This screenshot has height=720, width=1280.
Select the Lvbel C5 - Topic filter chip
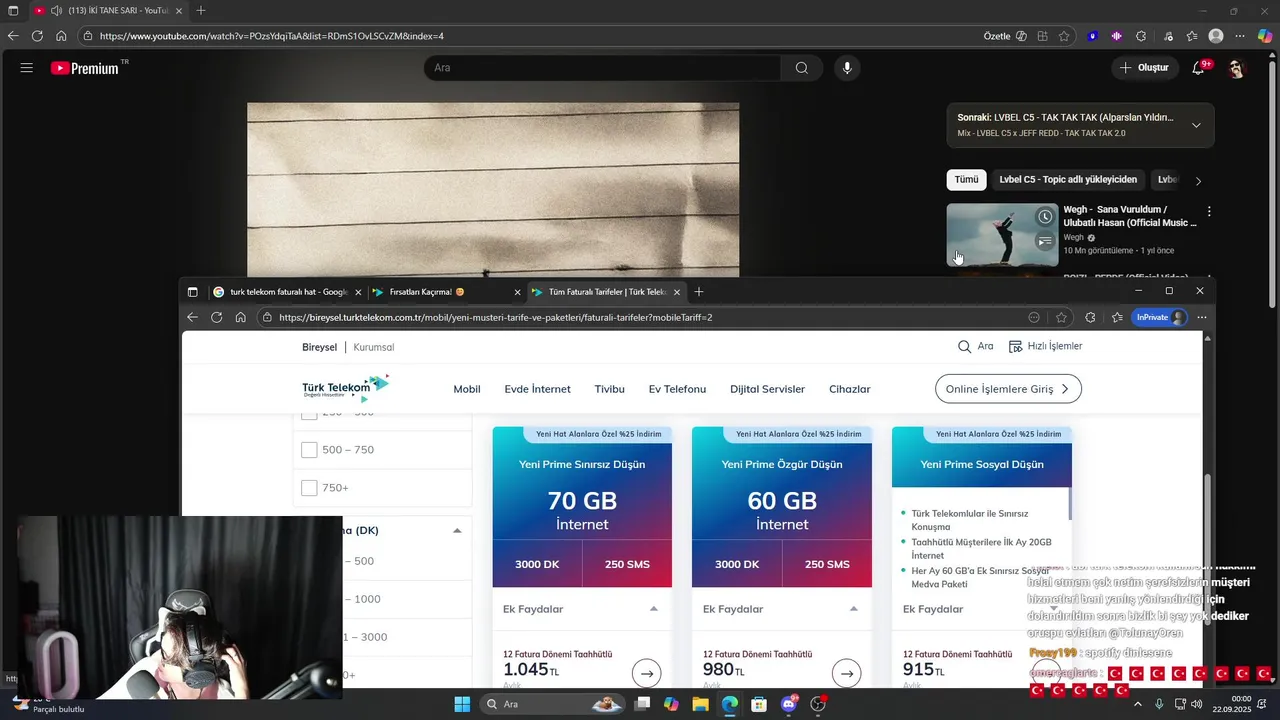[1068, 180]
